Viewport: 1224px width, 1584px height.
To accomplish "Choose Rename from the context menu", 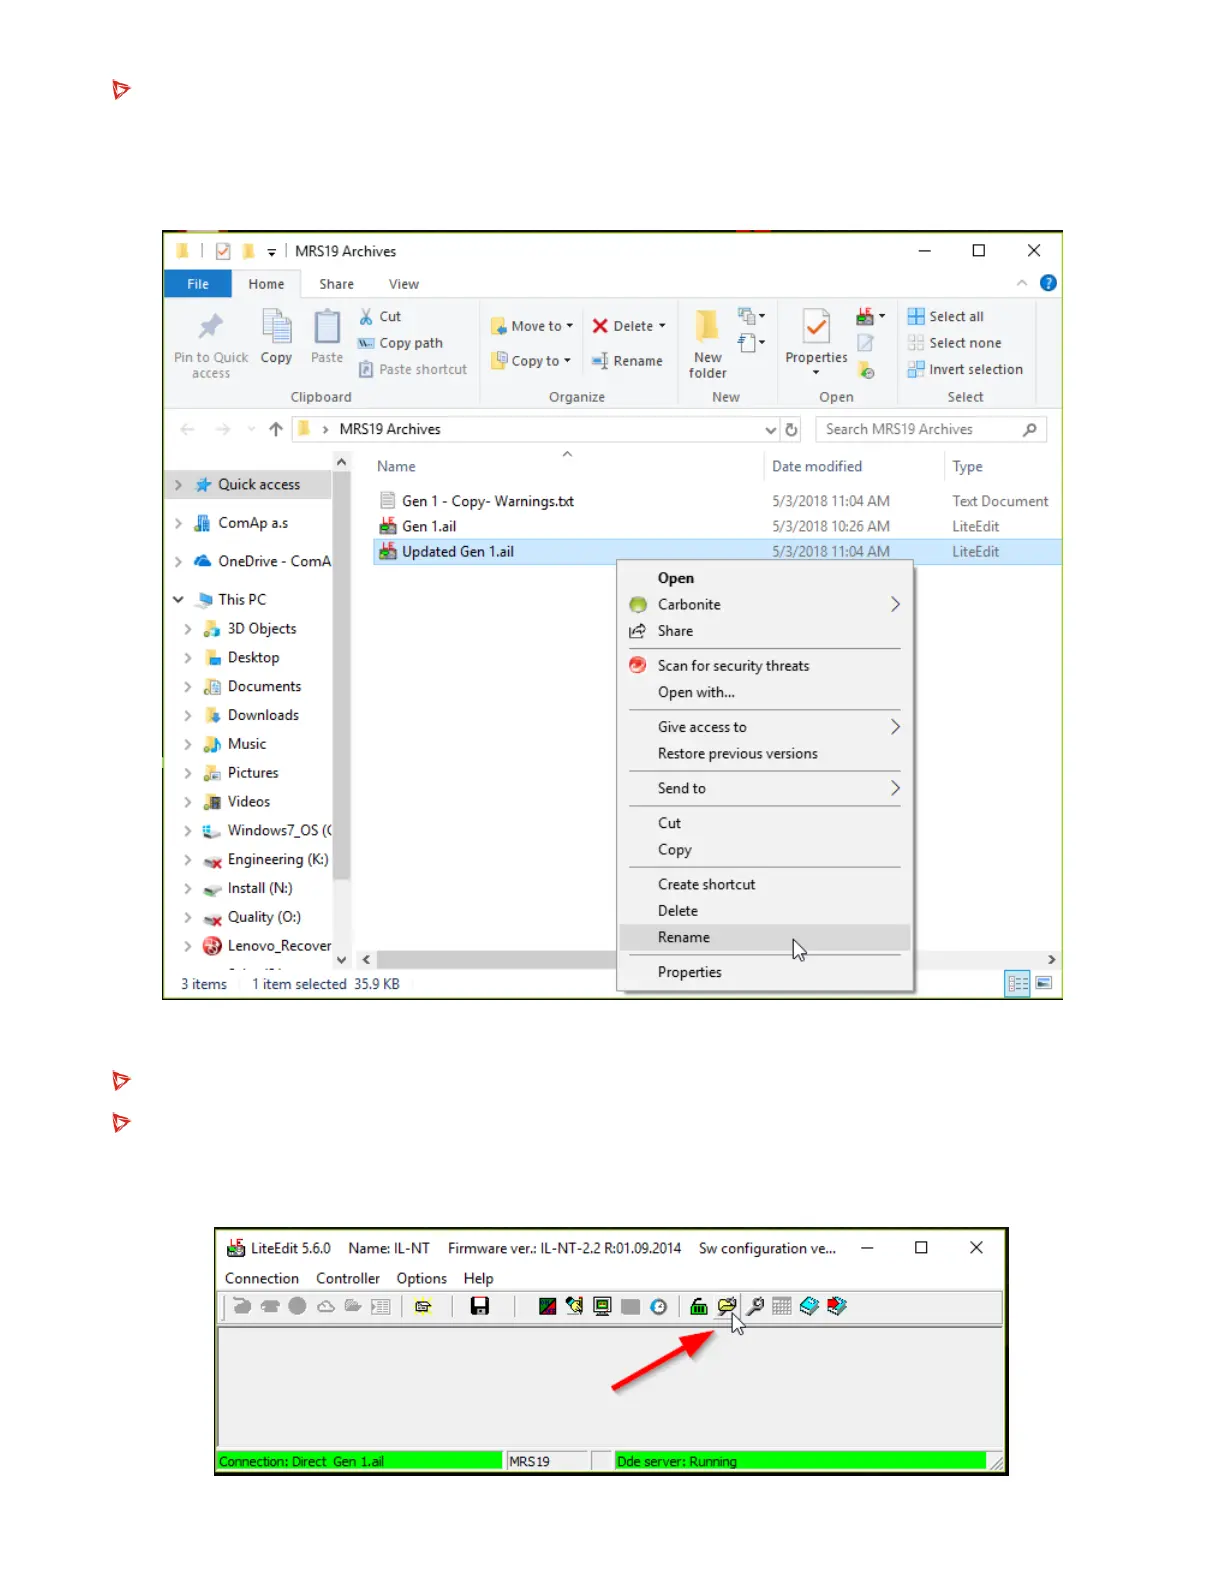I will pos(765,938).
